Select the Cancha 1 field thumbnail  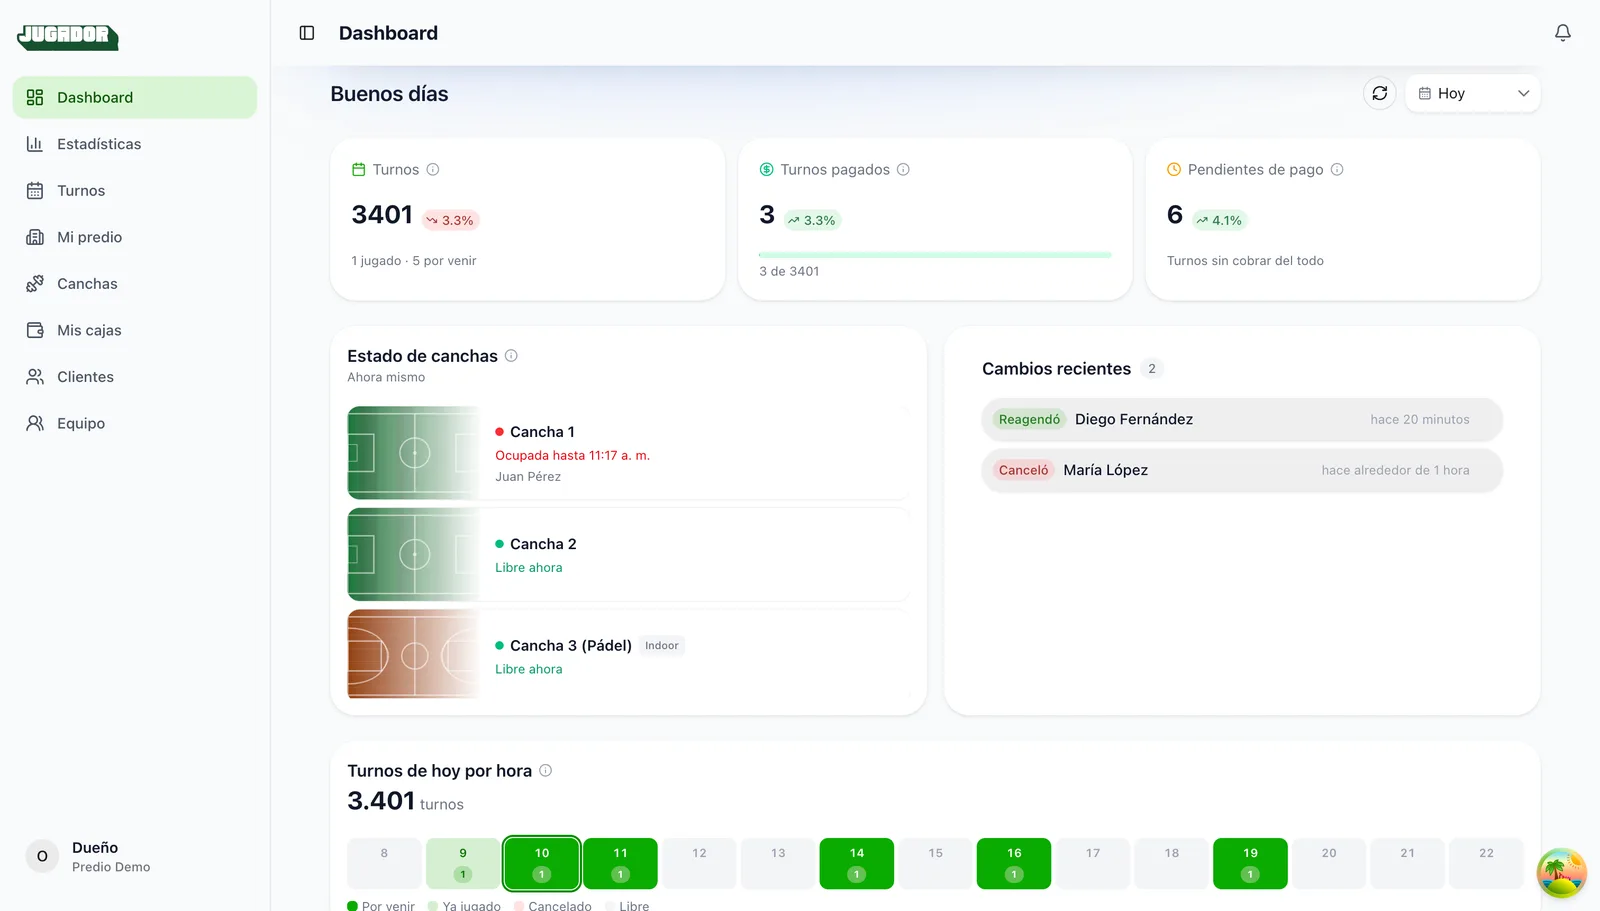(x=414, y=453)
